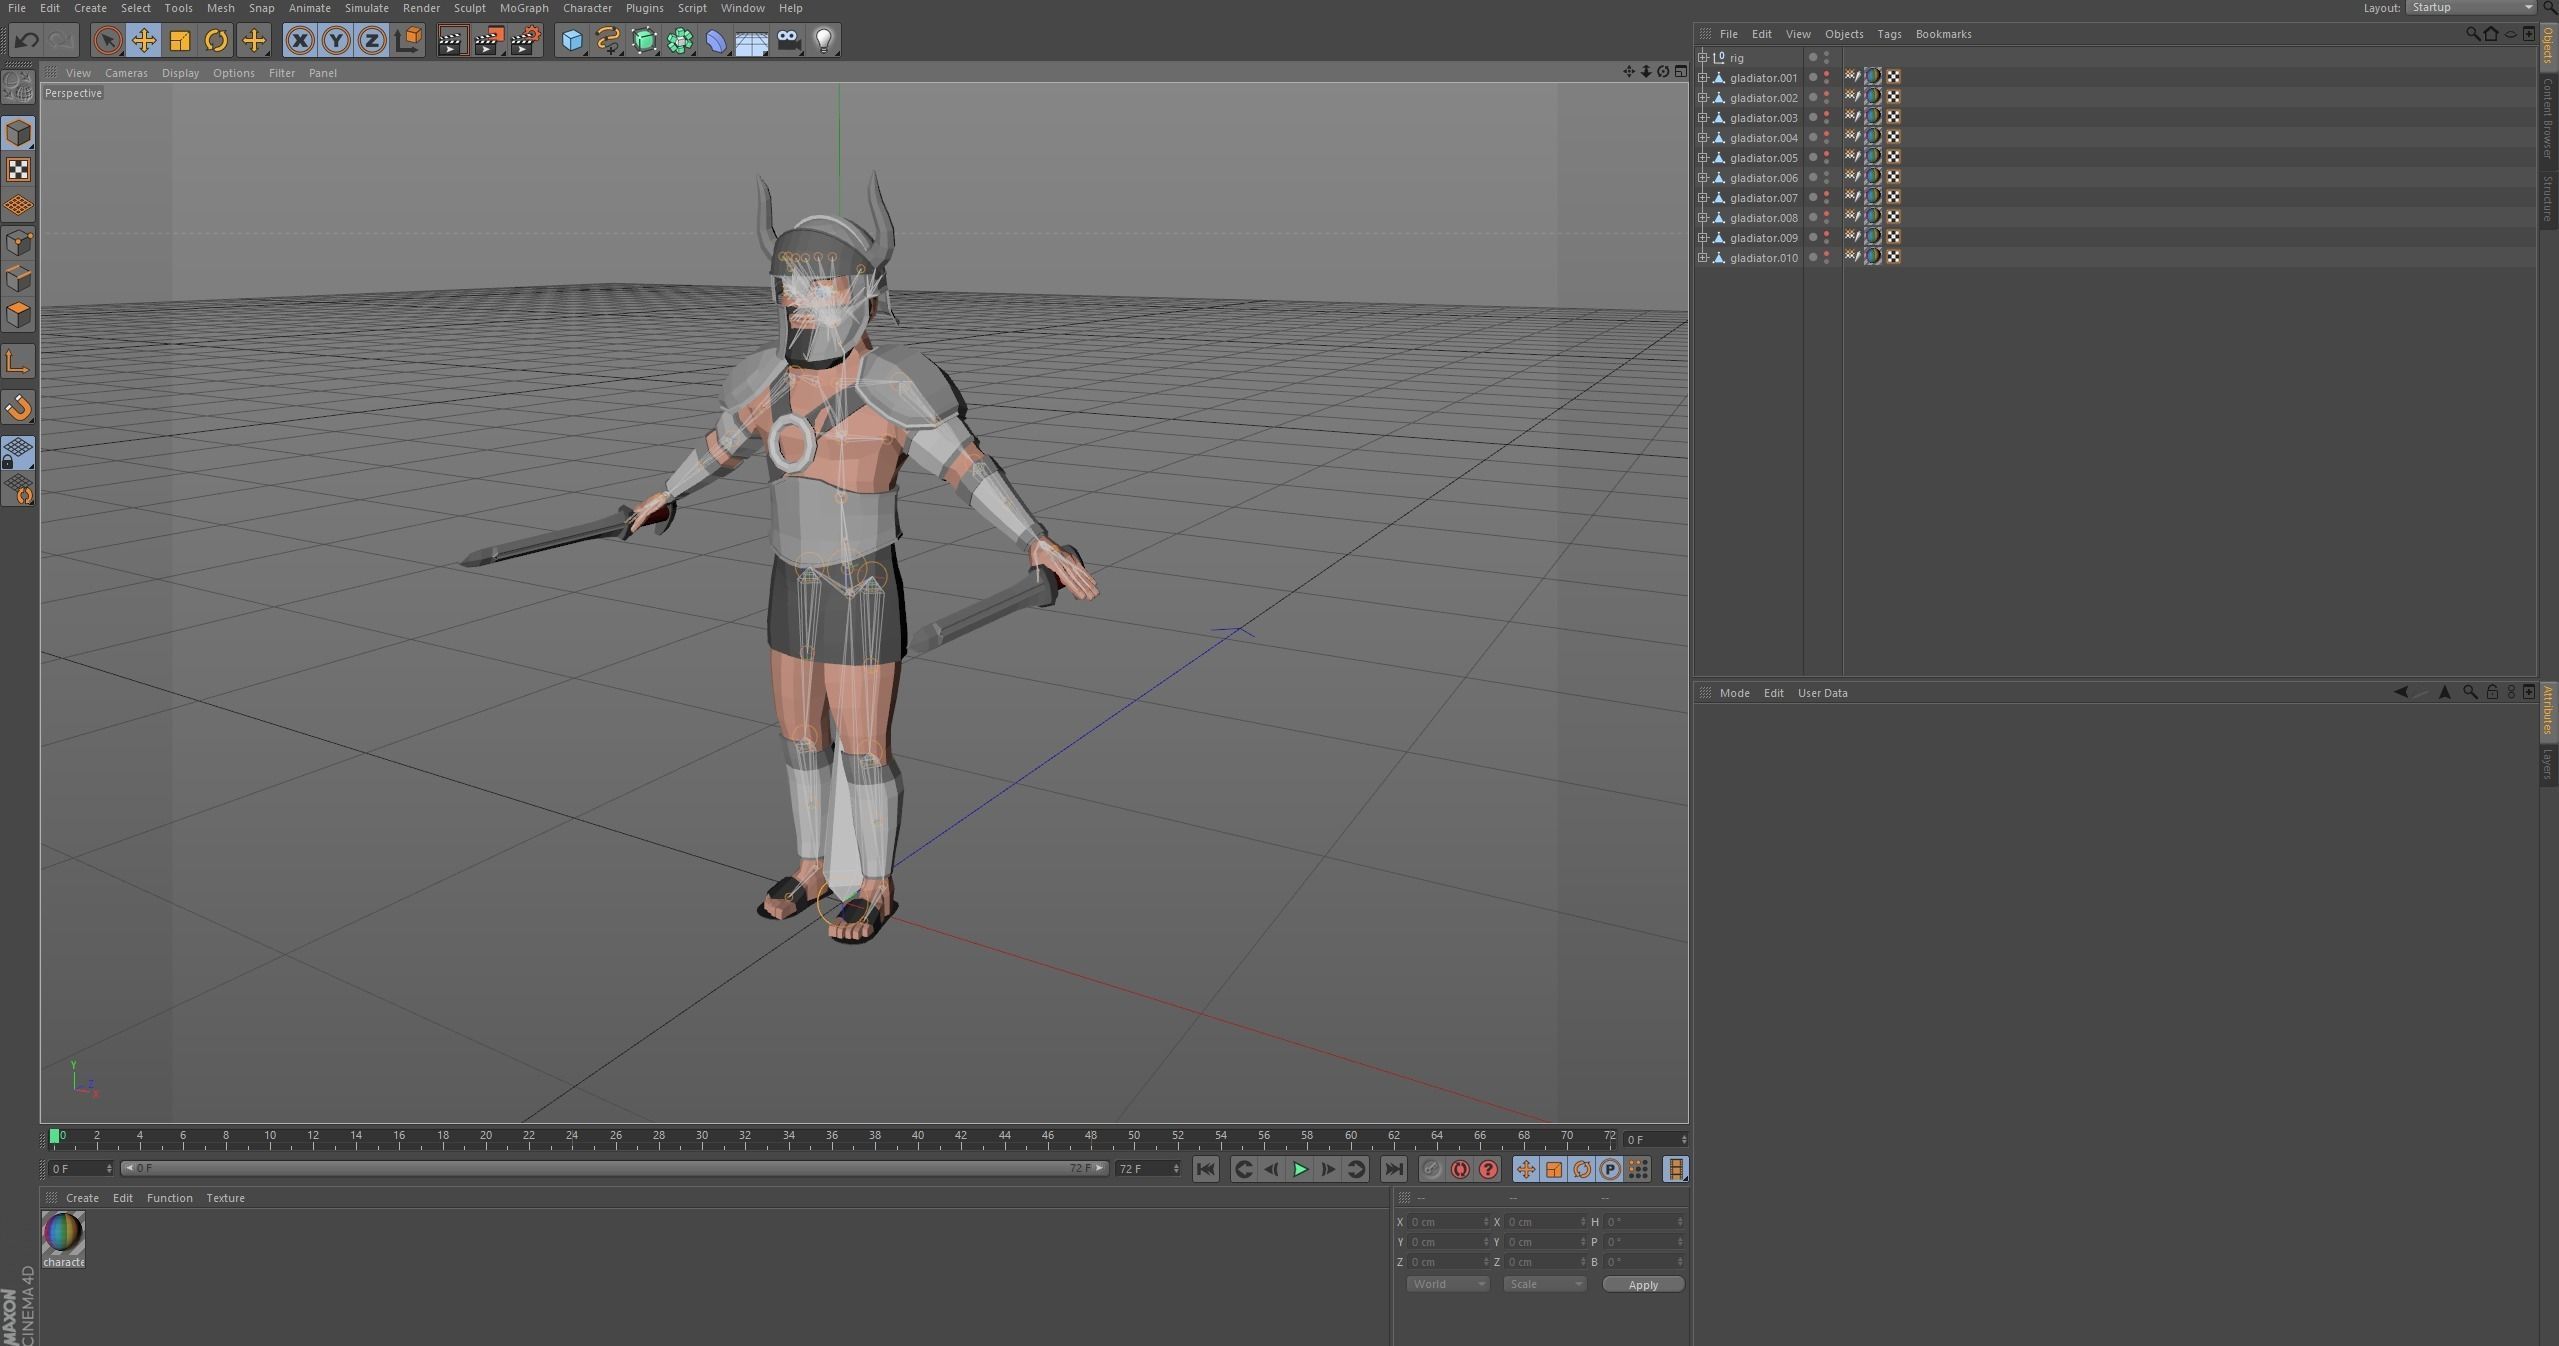2559x1346 pixels.
Task: Select the character material thumbnail
Action: point(63,1233)
